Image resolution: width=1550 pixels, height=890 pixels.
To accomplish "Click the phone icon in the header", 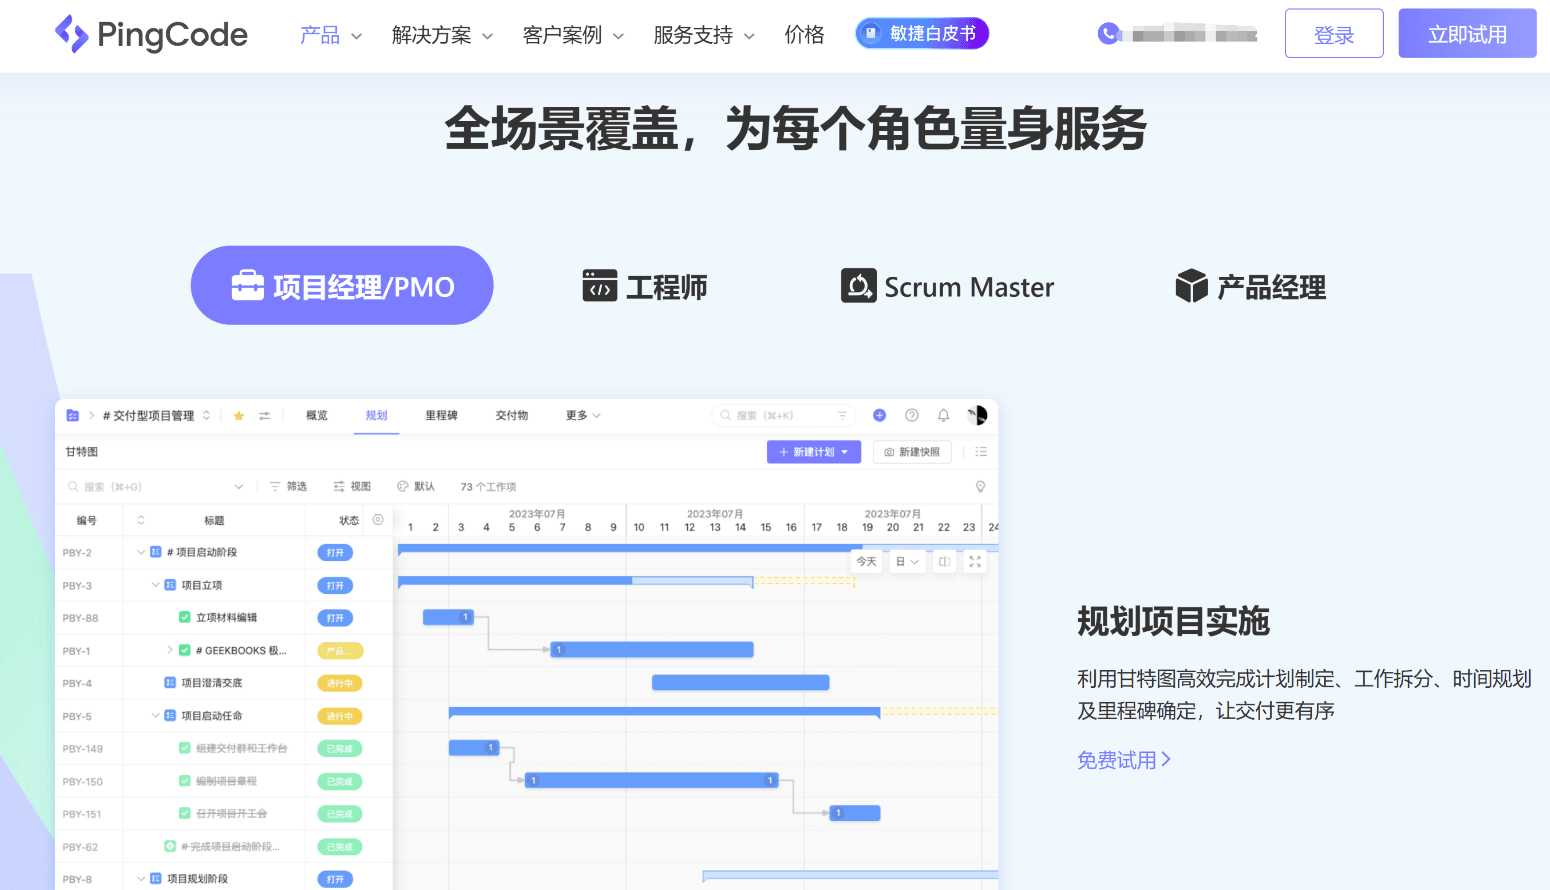I will point(1108,34).
